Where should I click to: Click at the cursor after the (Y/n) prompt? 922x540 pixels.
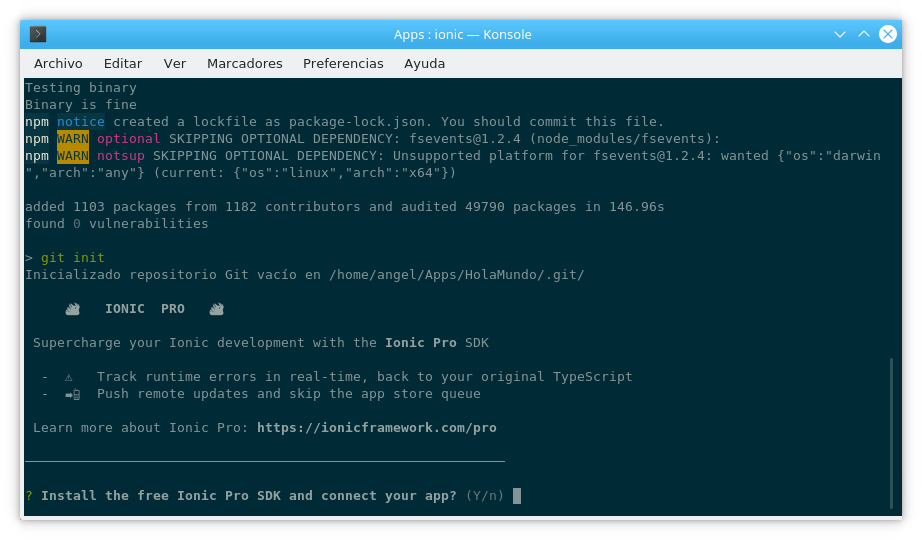tap(517, 496)
